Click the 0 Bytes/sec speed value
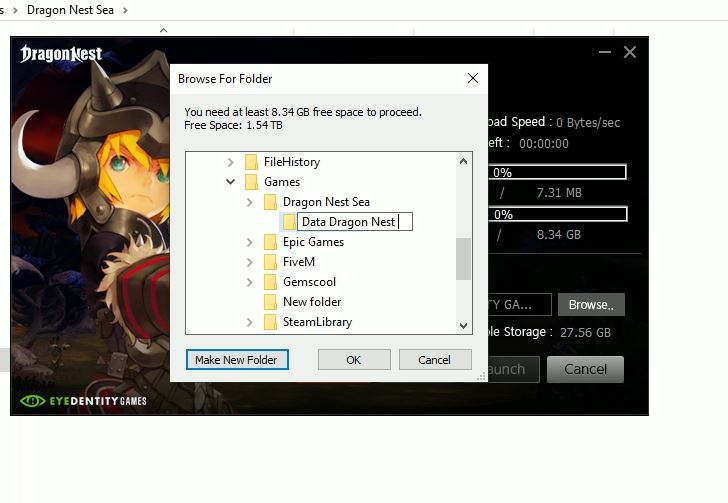The image size is (728, 503). click(588, 123)
